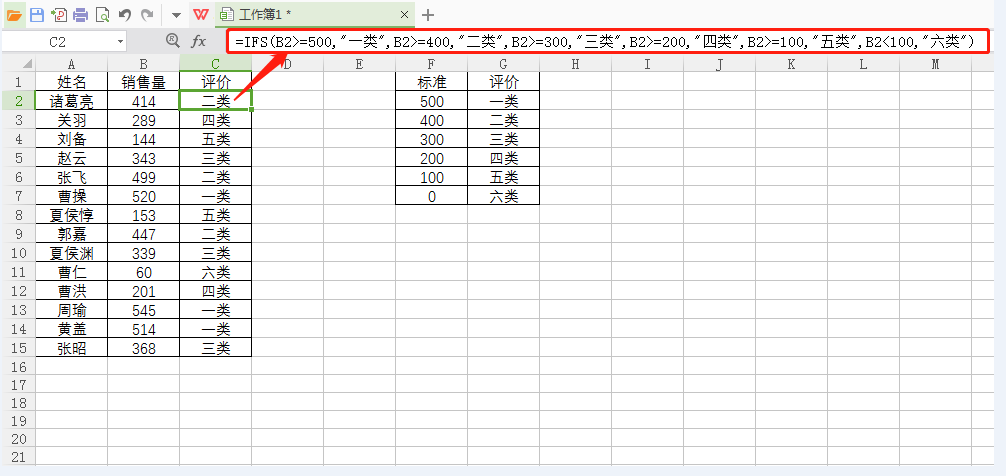Click the Name Box showing C2
This screenshot has width=1006, height=476.
tap(58, 42)
